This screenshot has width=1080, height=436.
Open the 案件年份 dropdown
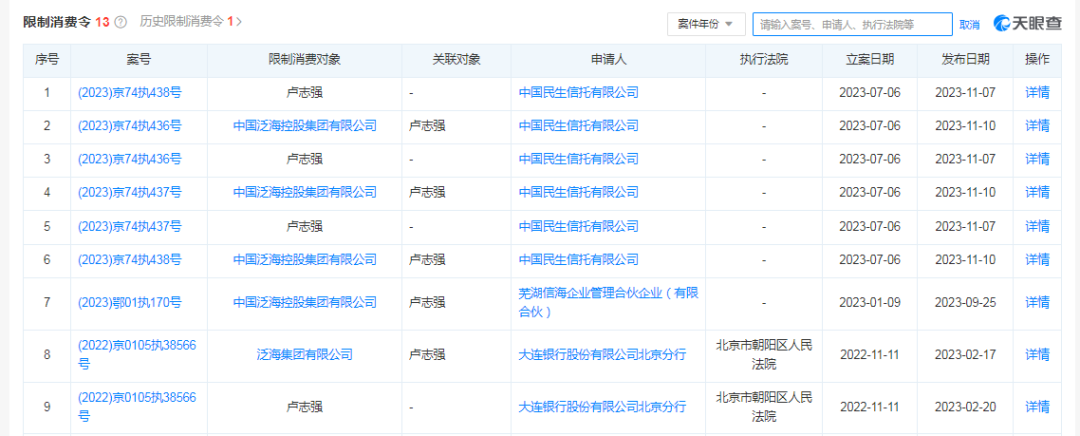point(705,24)
